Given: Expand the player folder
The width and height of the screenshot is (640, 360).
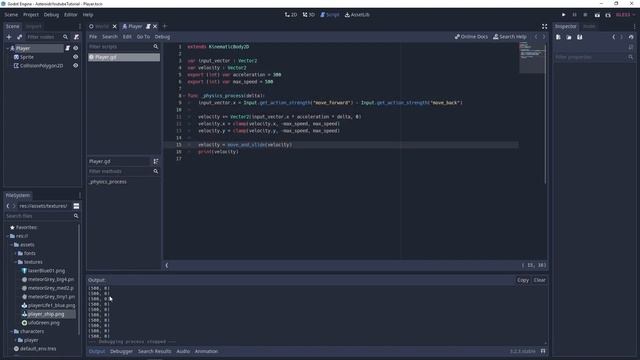Looking at the screenshot, I should [x=16, y=340].
